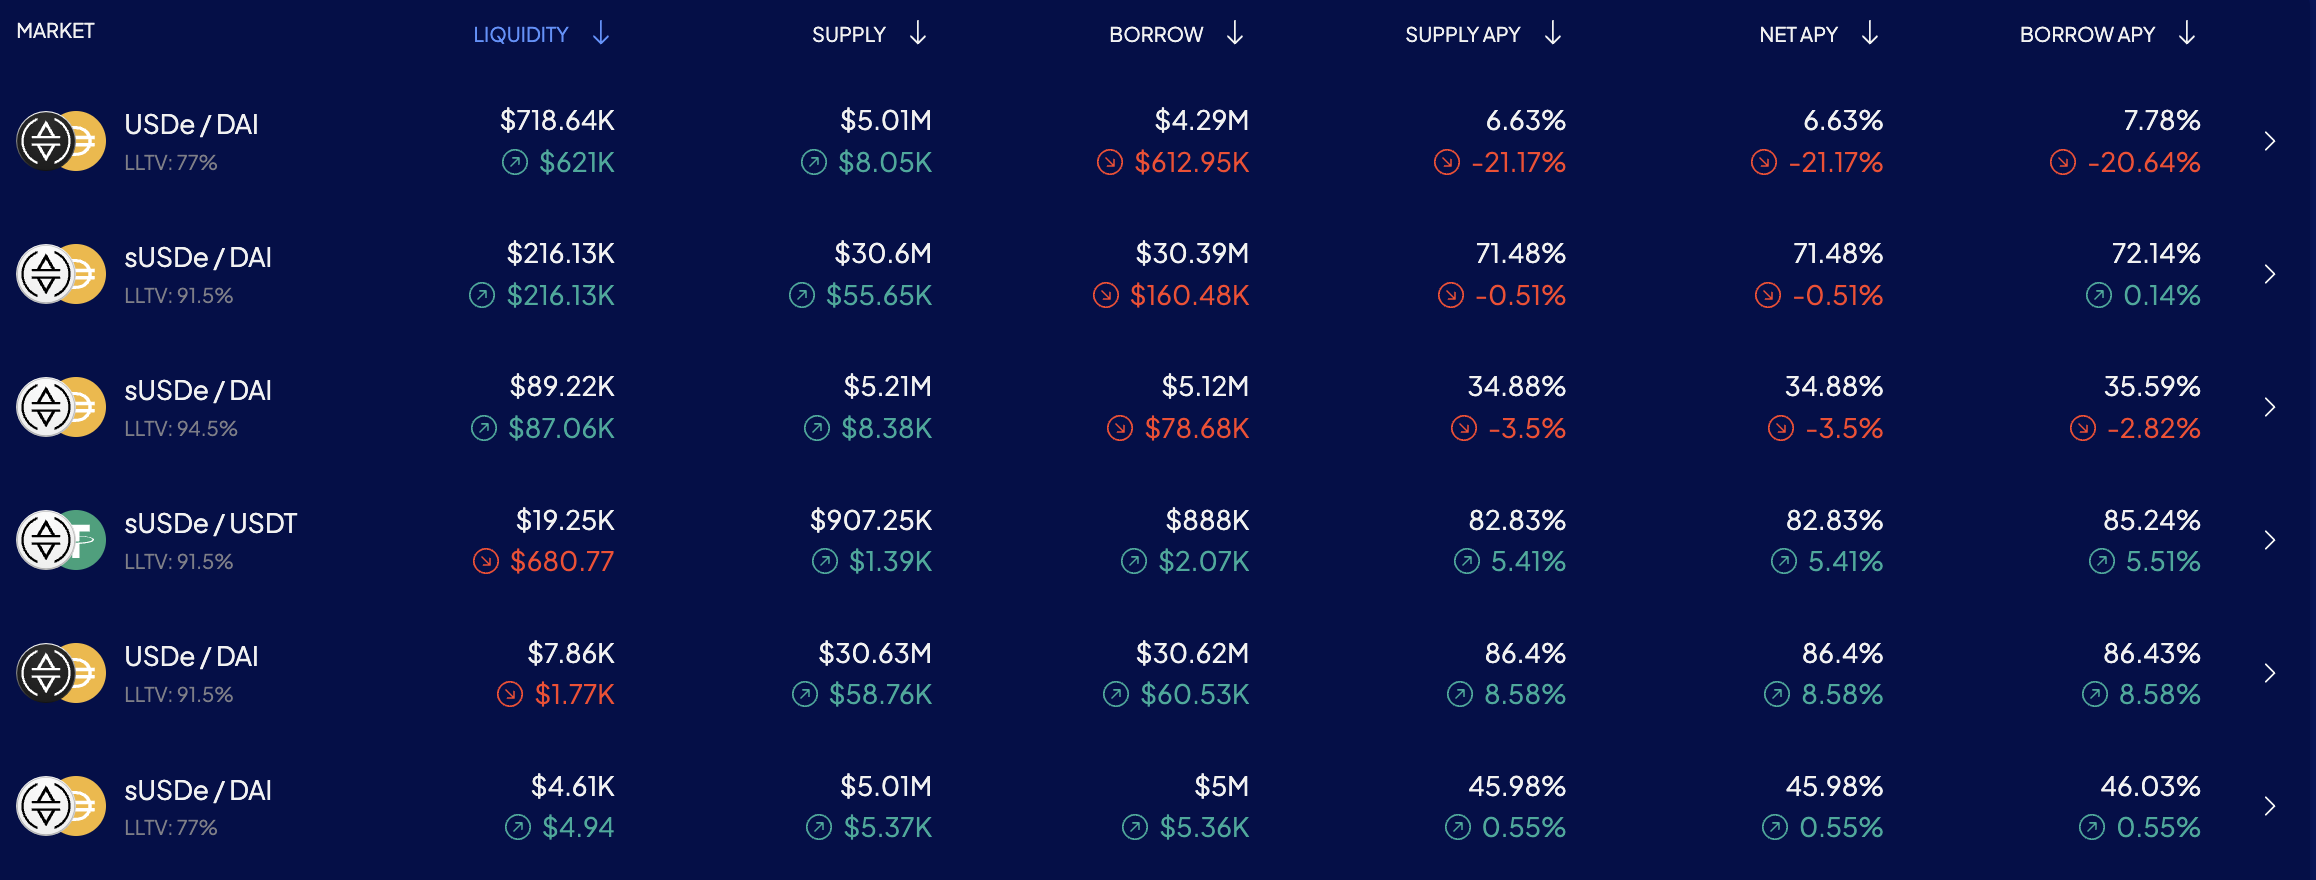Expand the first USDe/DAI row chevron
This screenshot has width=2316, height=880.
point(2270,141)
